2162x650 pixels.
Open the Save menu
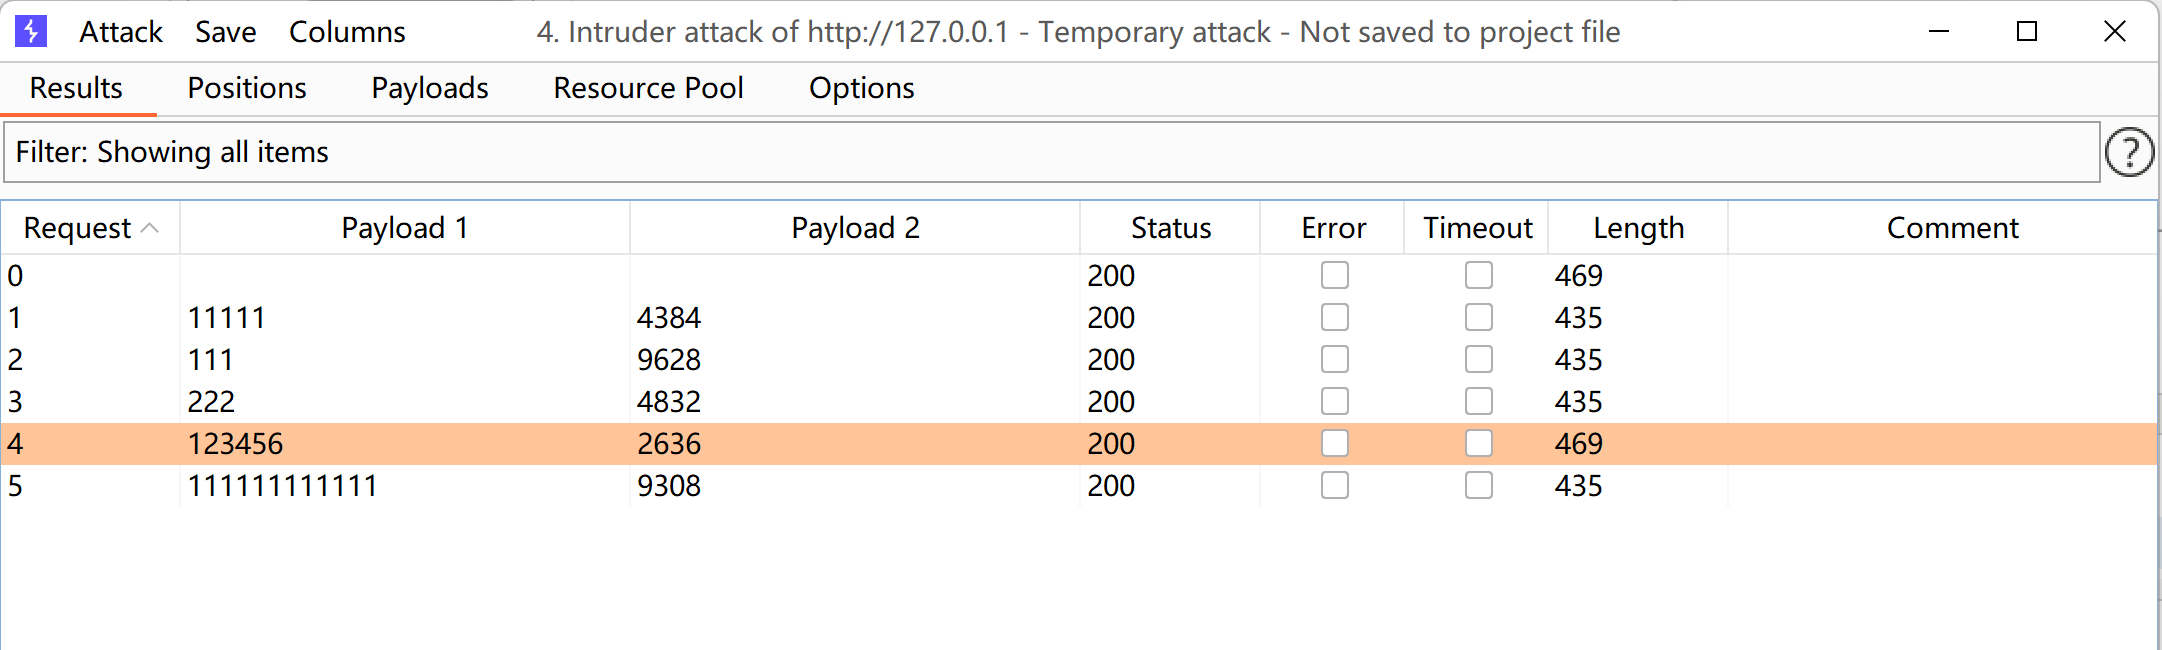click(x=225, y=32)
